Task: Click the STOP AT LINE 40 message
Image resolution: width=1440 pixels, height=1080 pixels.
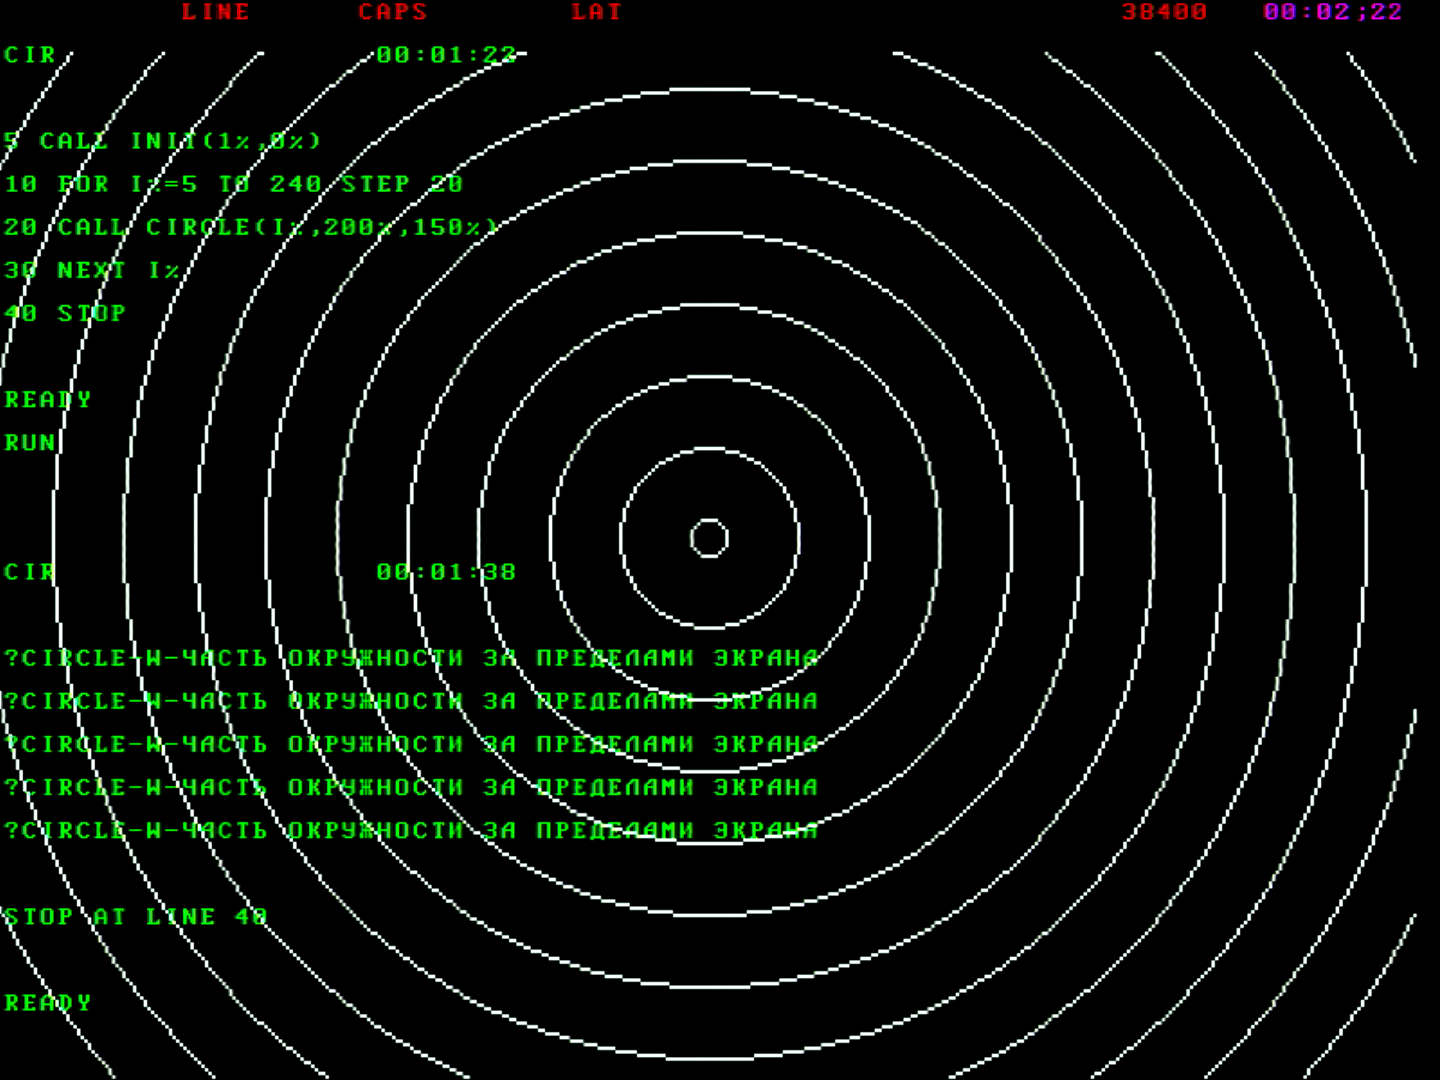Action: pos(136,916)
